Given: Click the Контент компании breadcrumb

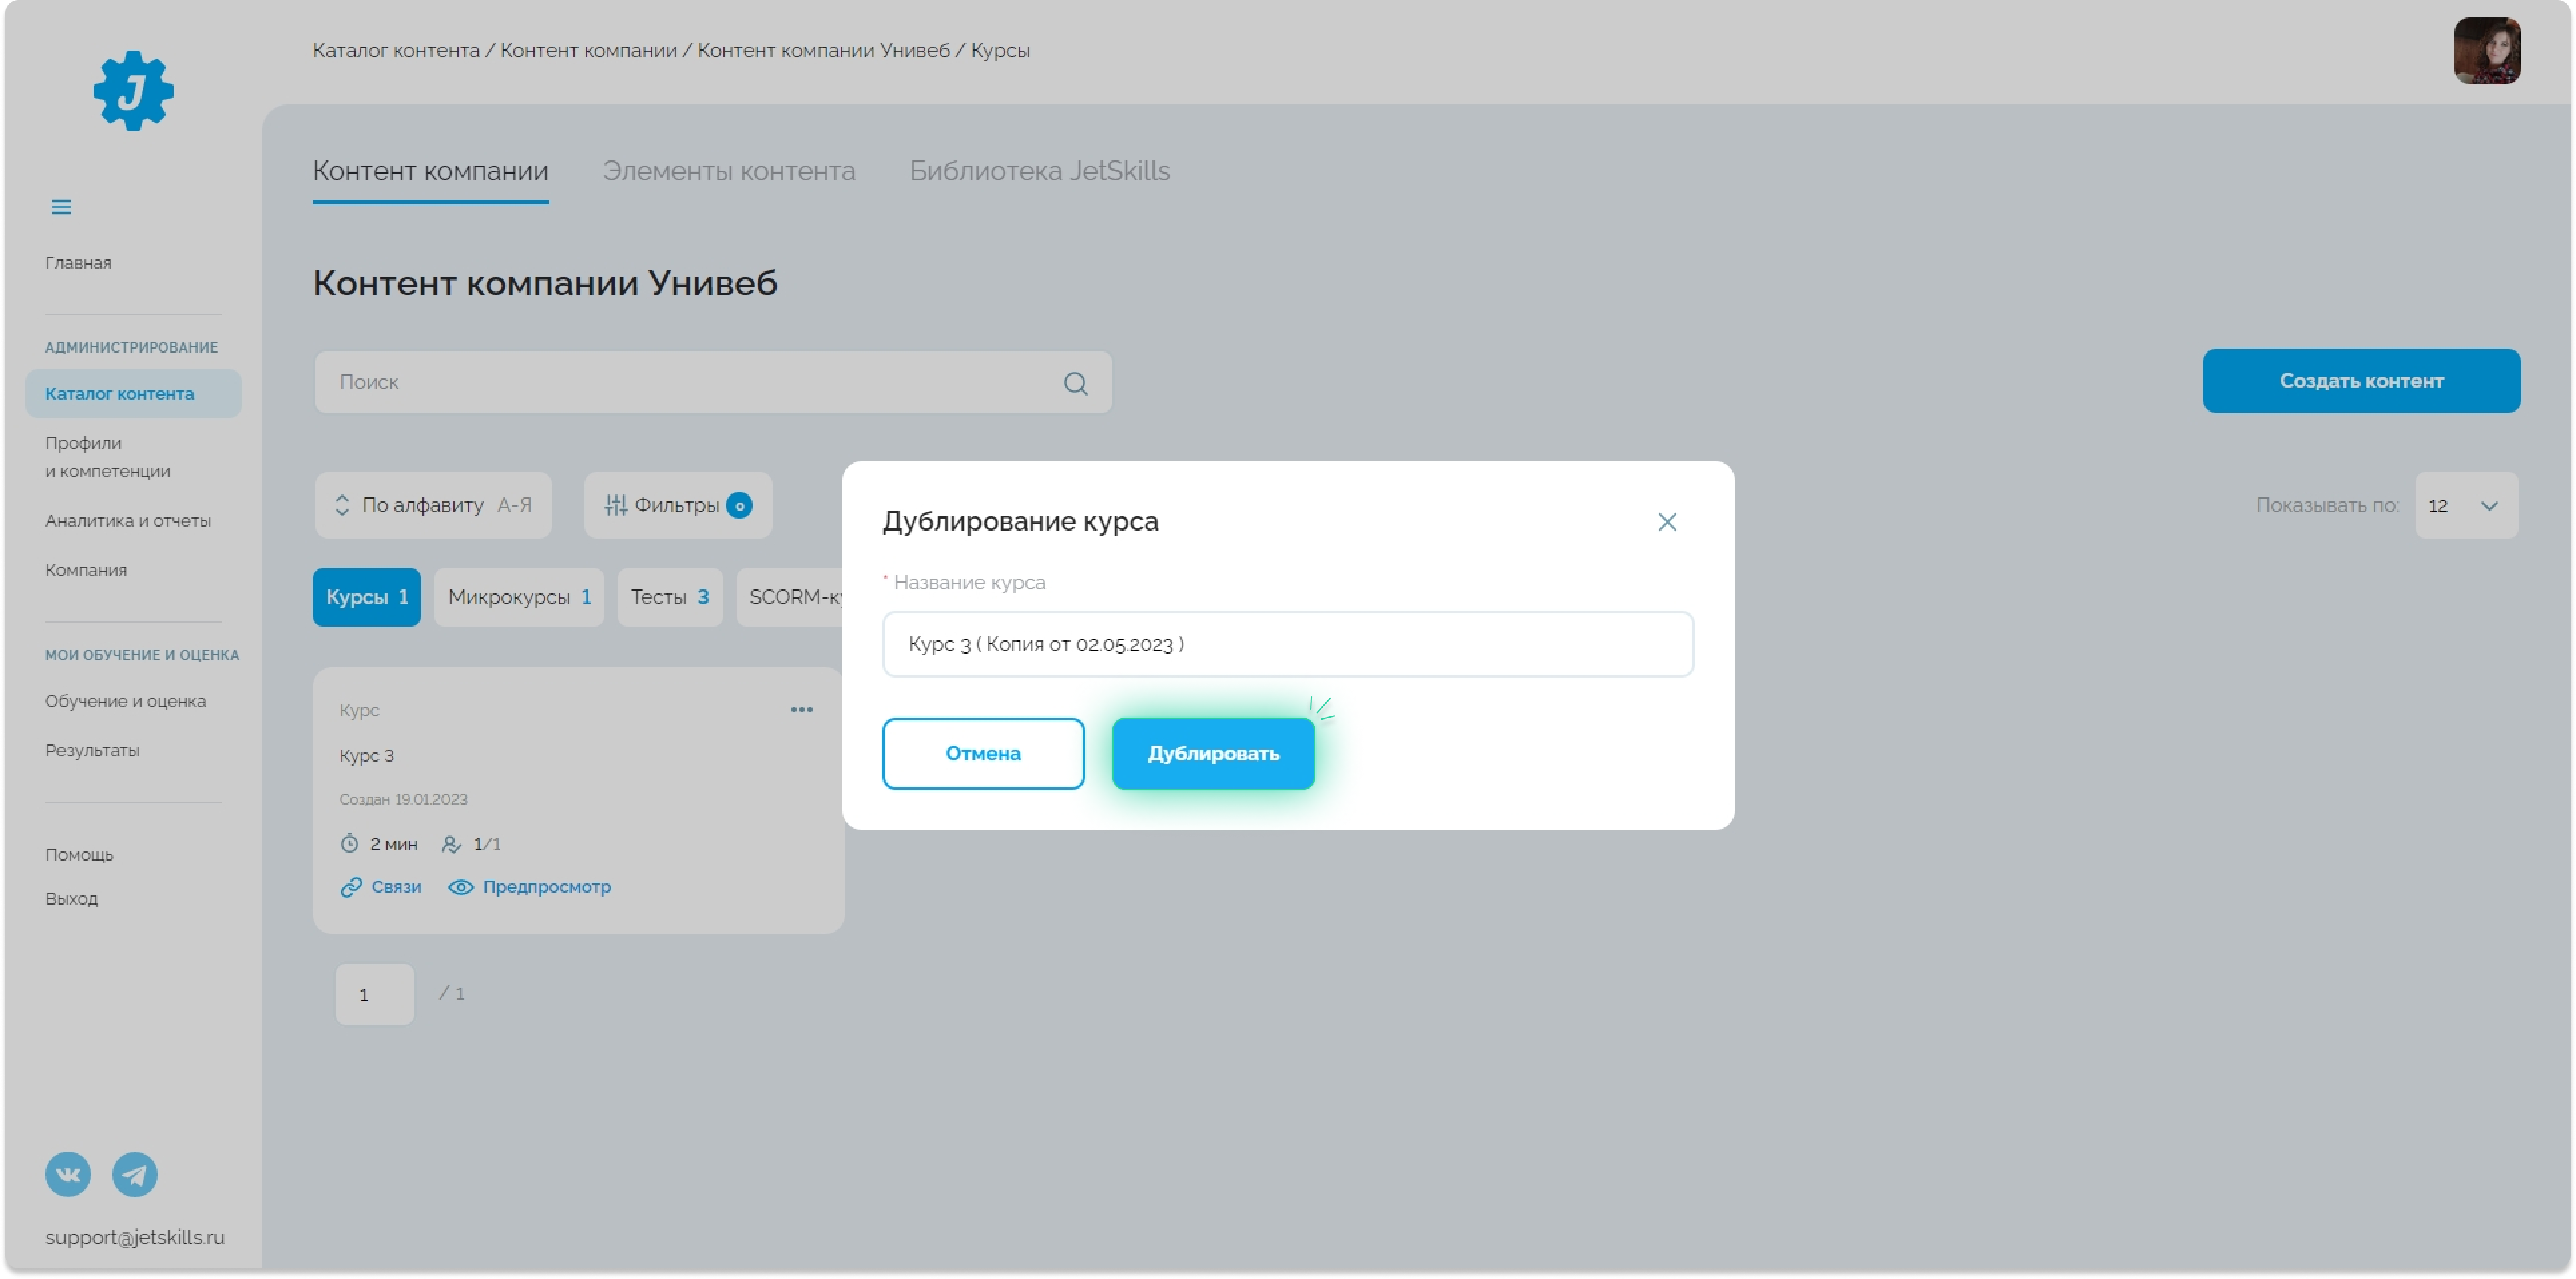Looking at the screenshot, I should [588, 50].
